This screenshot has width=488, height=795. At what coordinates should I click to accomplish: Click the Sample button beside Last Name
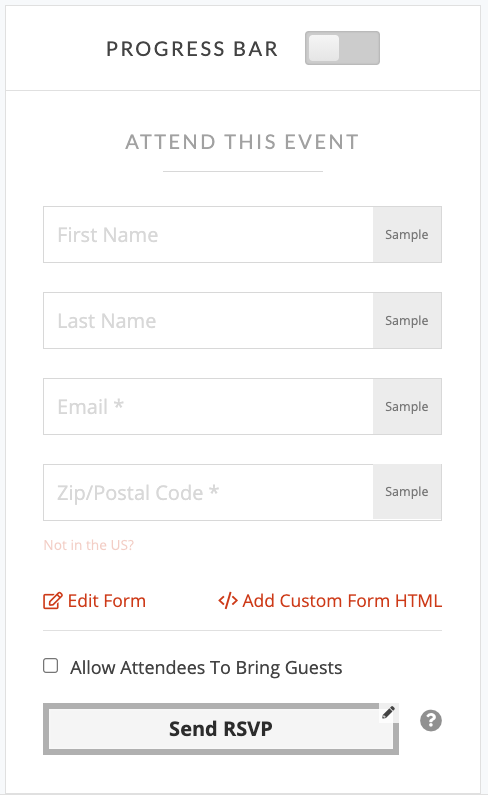[407, 320]
